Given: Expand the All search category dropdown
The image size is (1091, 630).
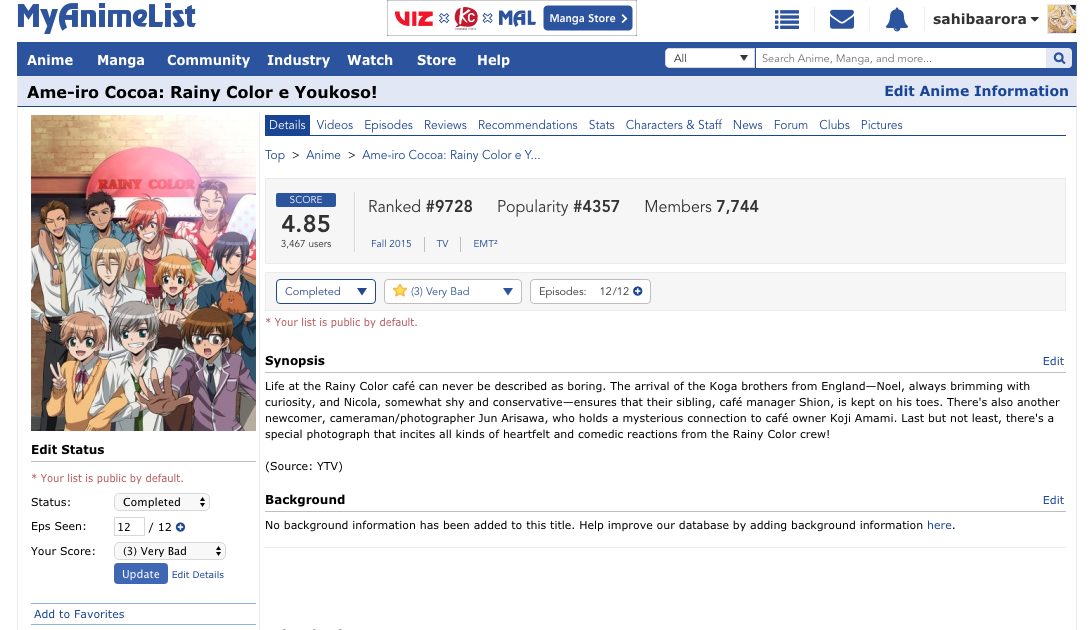Looking at the screenshot, I should 710,59.
